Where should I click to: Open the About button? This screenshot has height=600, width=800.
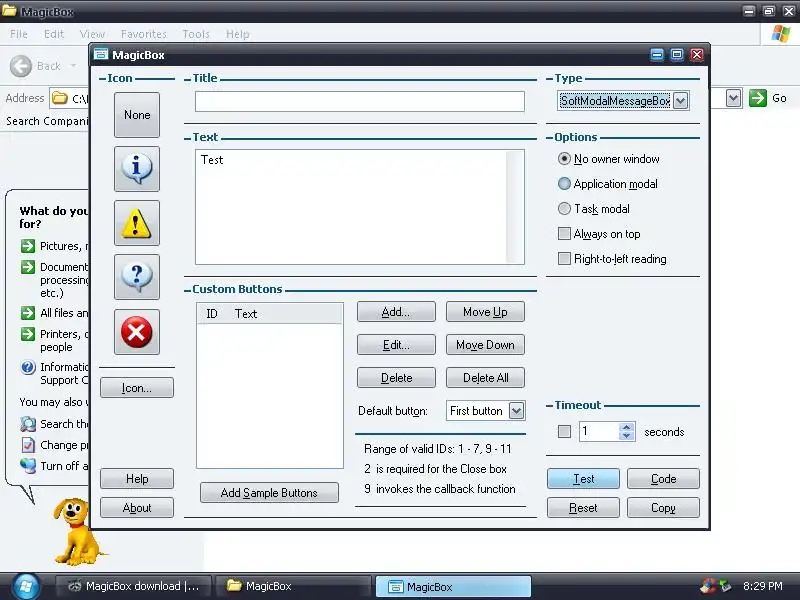[137, 508]
